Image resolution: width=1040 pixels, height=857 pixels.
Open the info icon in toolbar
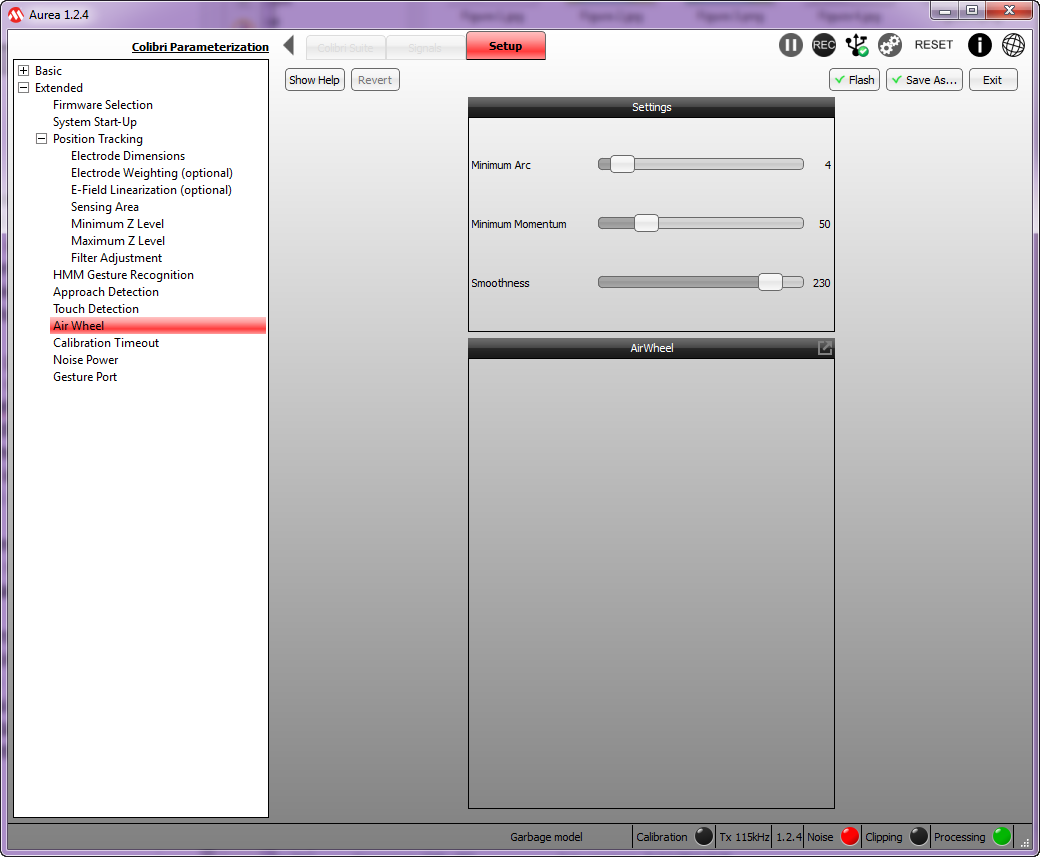point(980,45)
